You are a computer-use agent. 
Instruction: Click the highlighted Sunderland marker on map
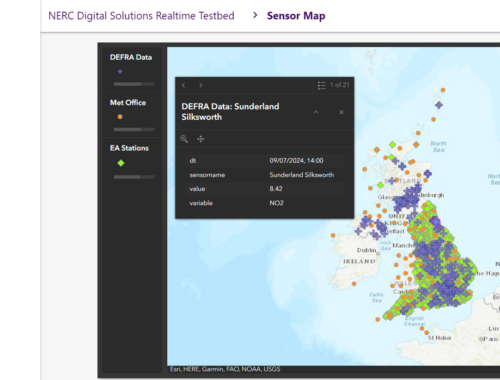[x=435, y=222]
